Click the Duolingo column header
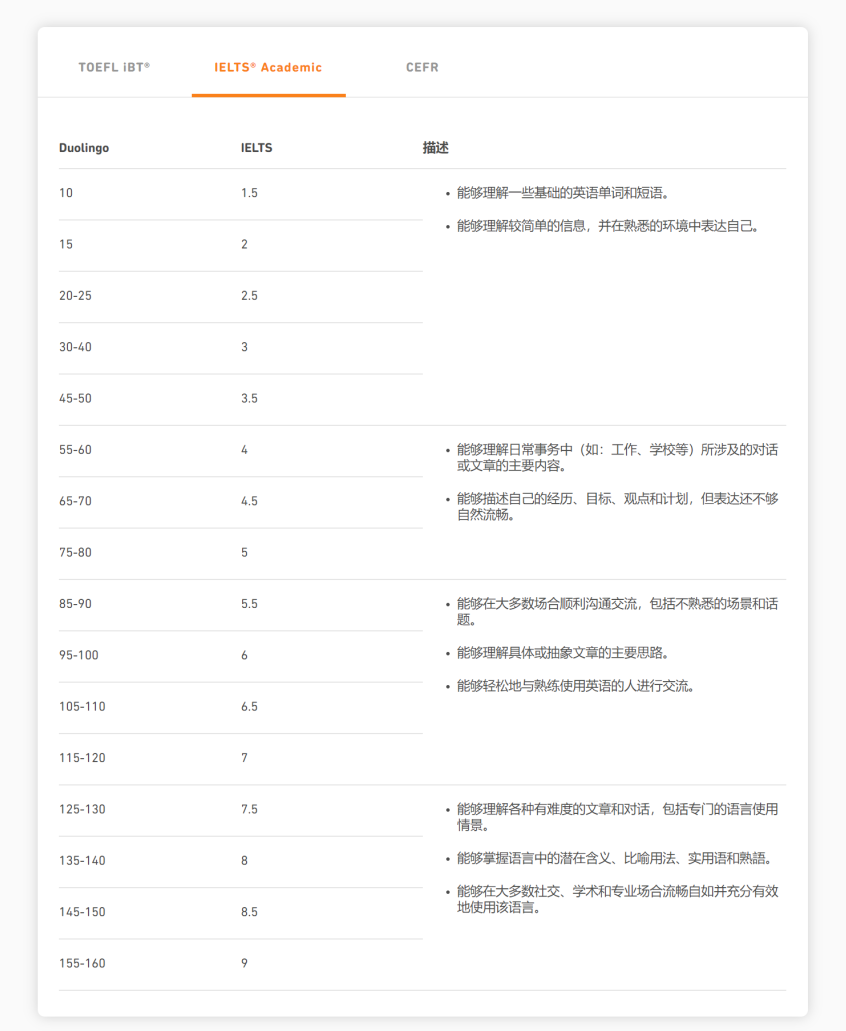Image resolution: width=846 pixels, height=1031 pixels. click(x=84, y=148)
